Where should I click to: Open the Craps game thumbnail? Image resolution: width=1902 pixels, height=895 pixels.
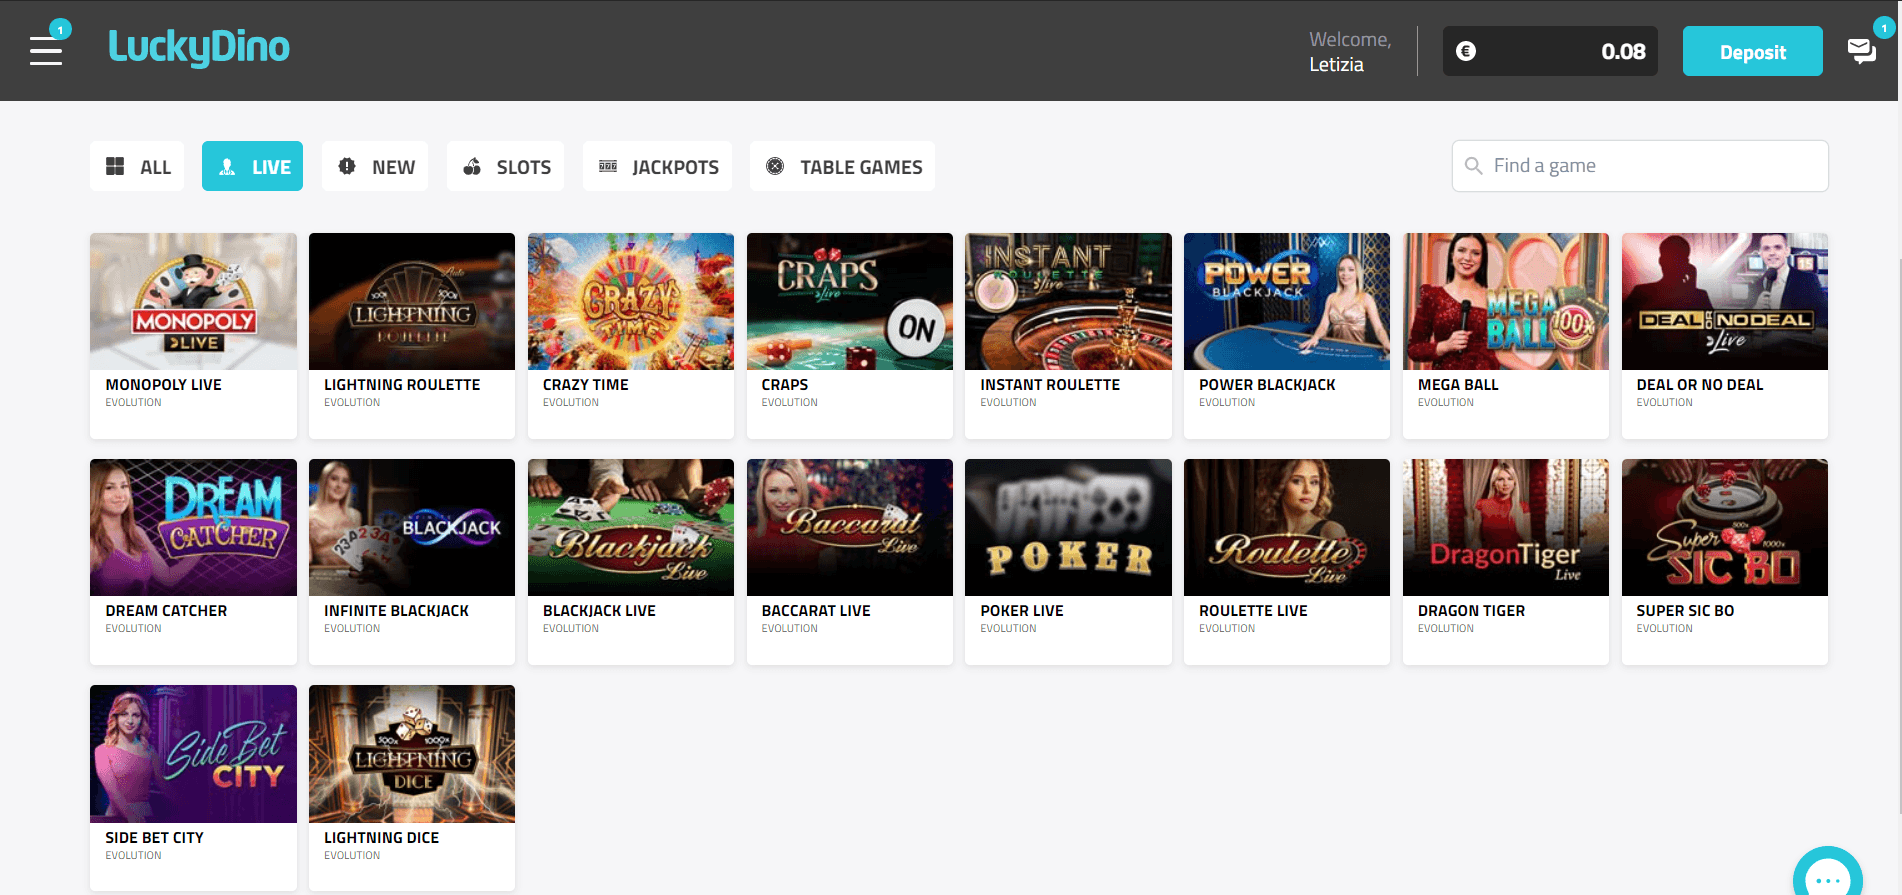point(850,302)
